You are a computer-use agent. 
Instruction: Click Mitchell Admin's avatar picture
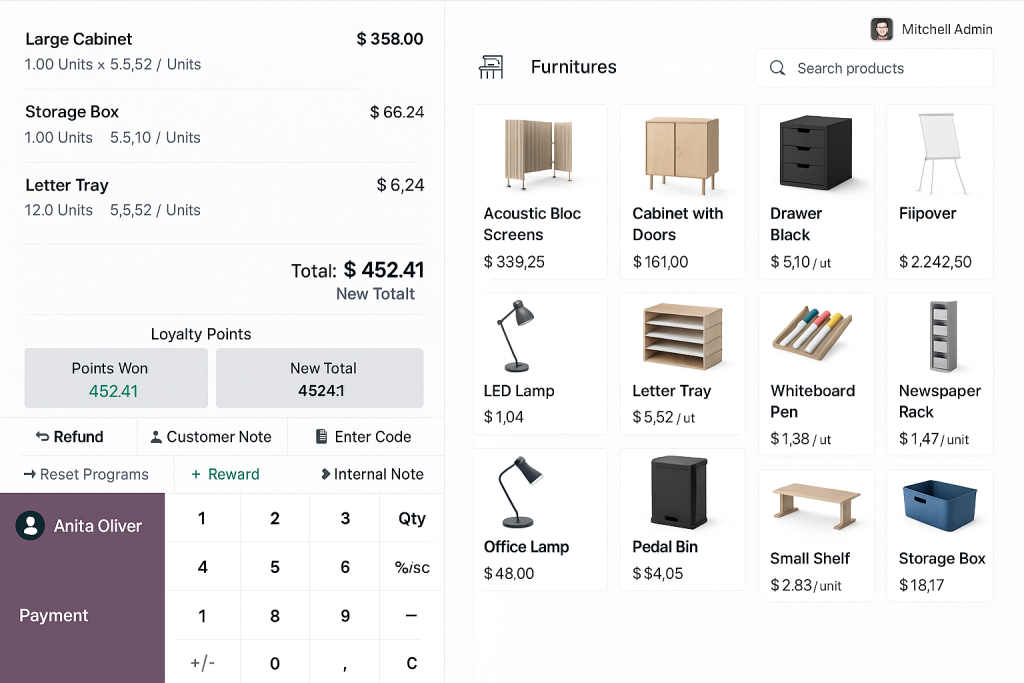(881, 29)
